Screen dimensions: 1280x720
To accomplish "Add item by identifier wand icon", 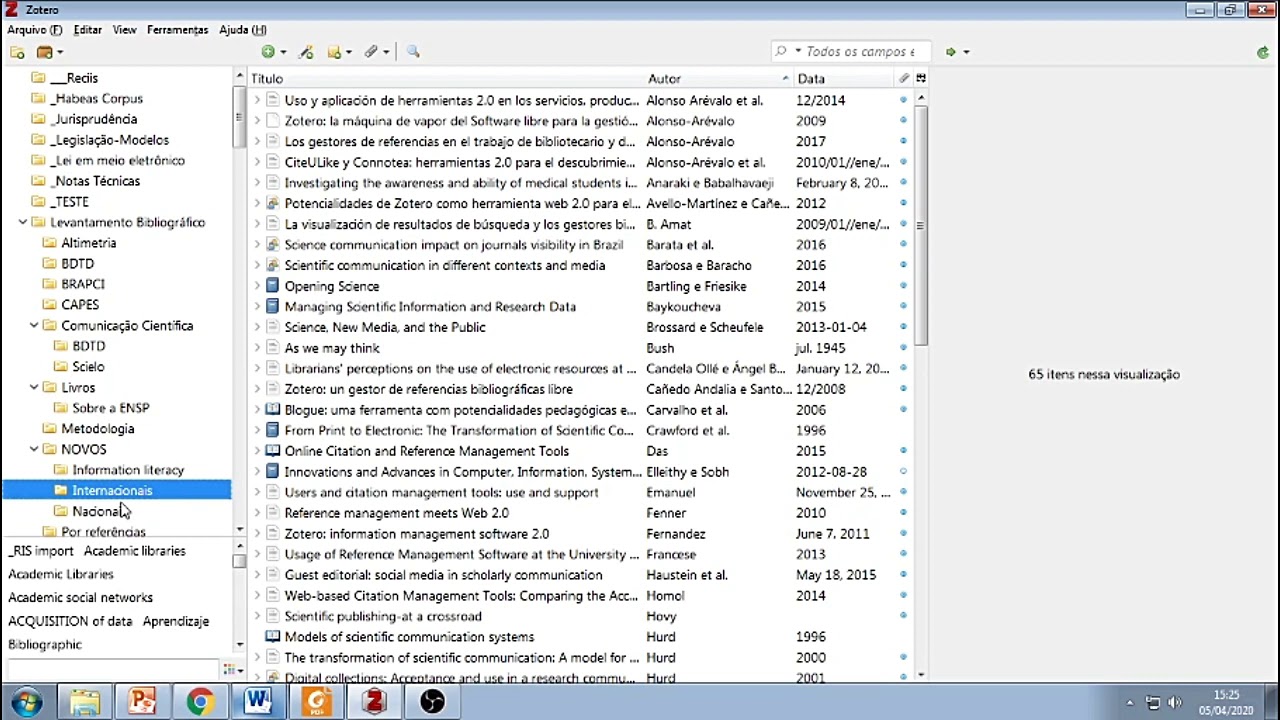I will click(x=306, y=52).
